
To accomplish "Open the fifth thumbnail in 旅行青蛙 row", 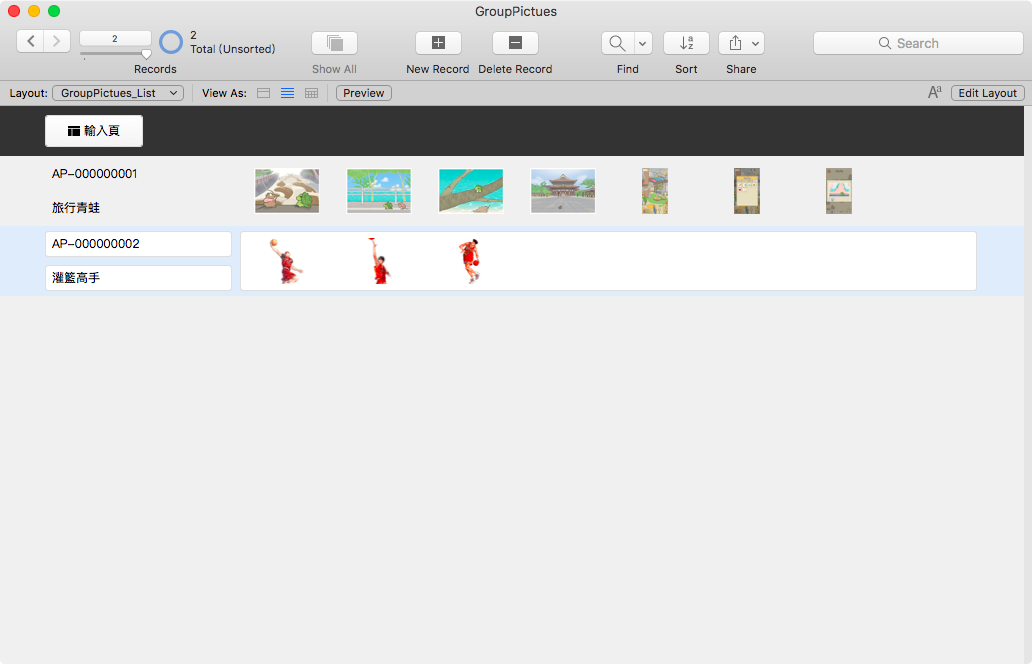I will click(x=655, y=191).
